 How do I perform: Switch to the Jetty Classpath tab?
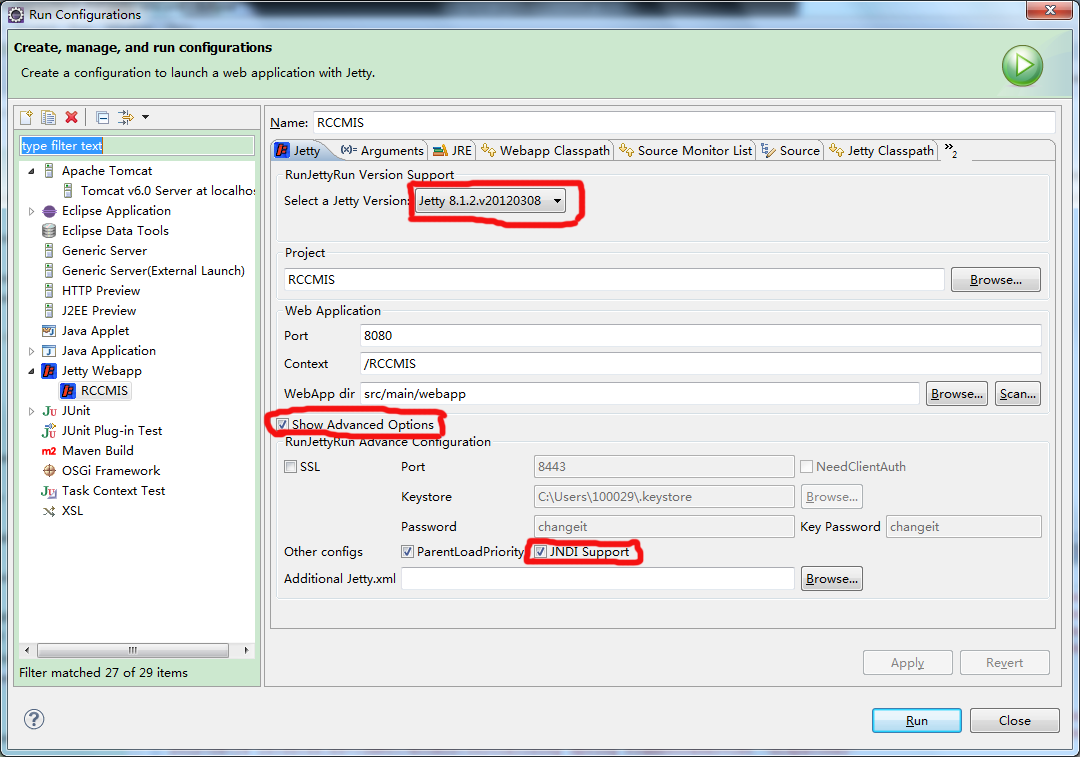882,150
